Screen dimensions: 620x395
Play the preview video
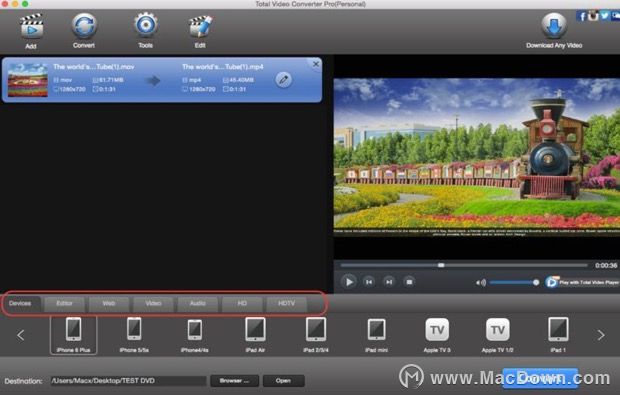pyautogui.click(x=349, y=282)
